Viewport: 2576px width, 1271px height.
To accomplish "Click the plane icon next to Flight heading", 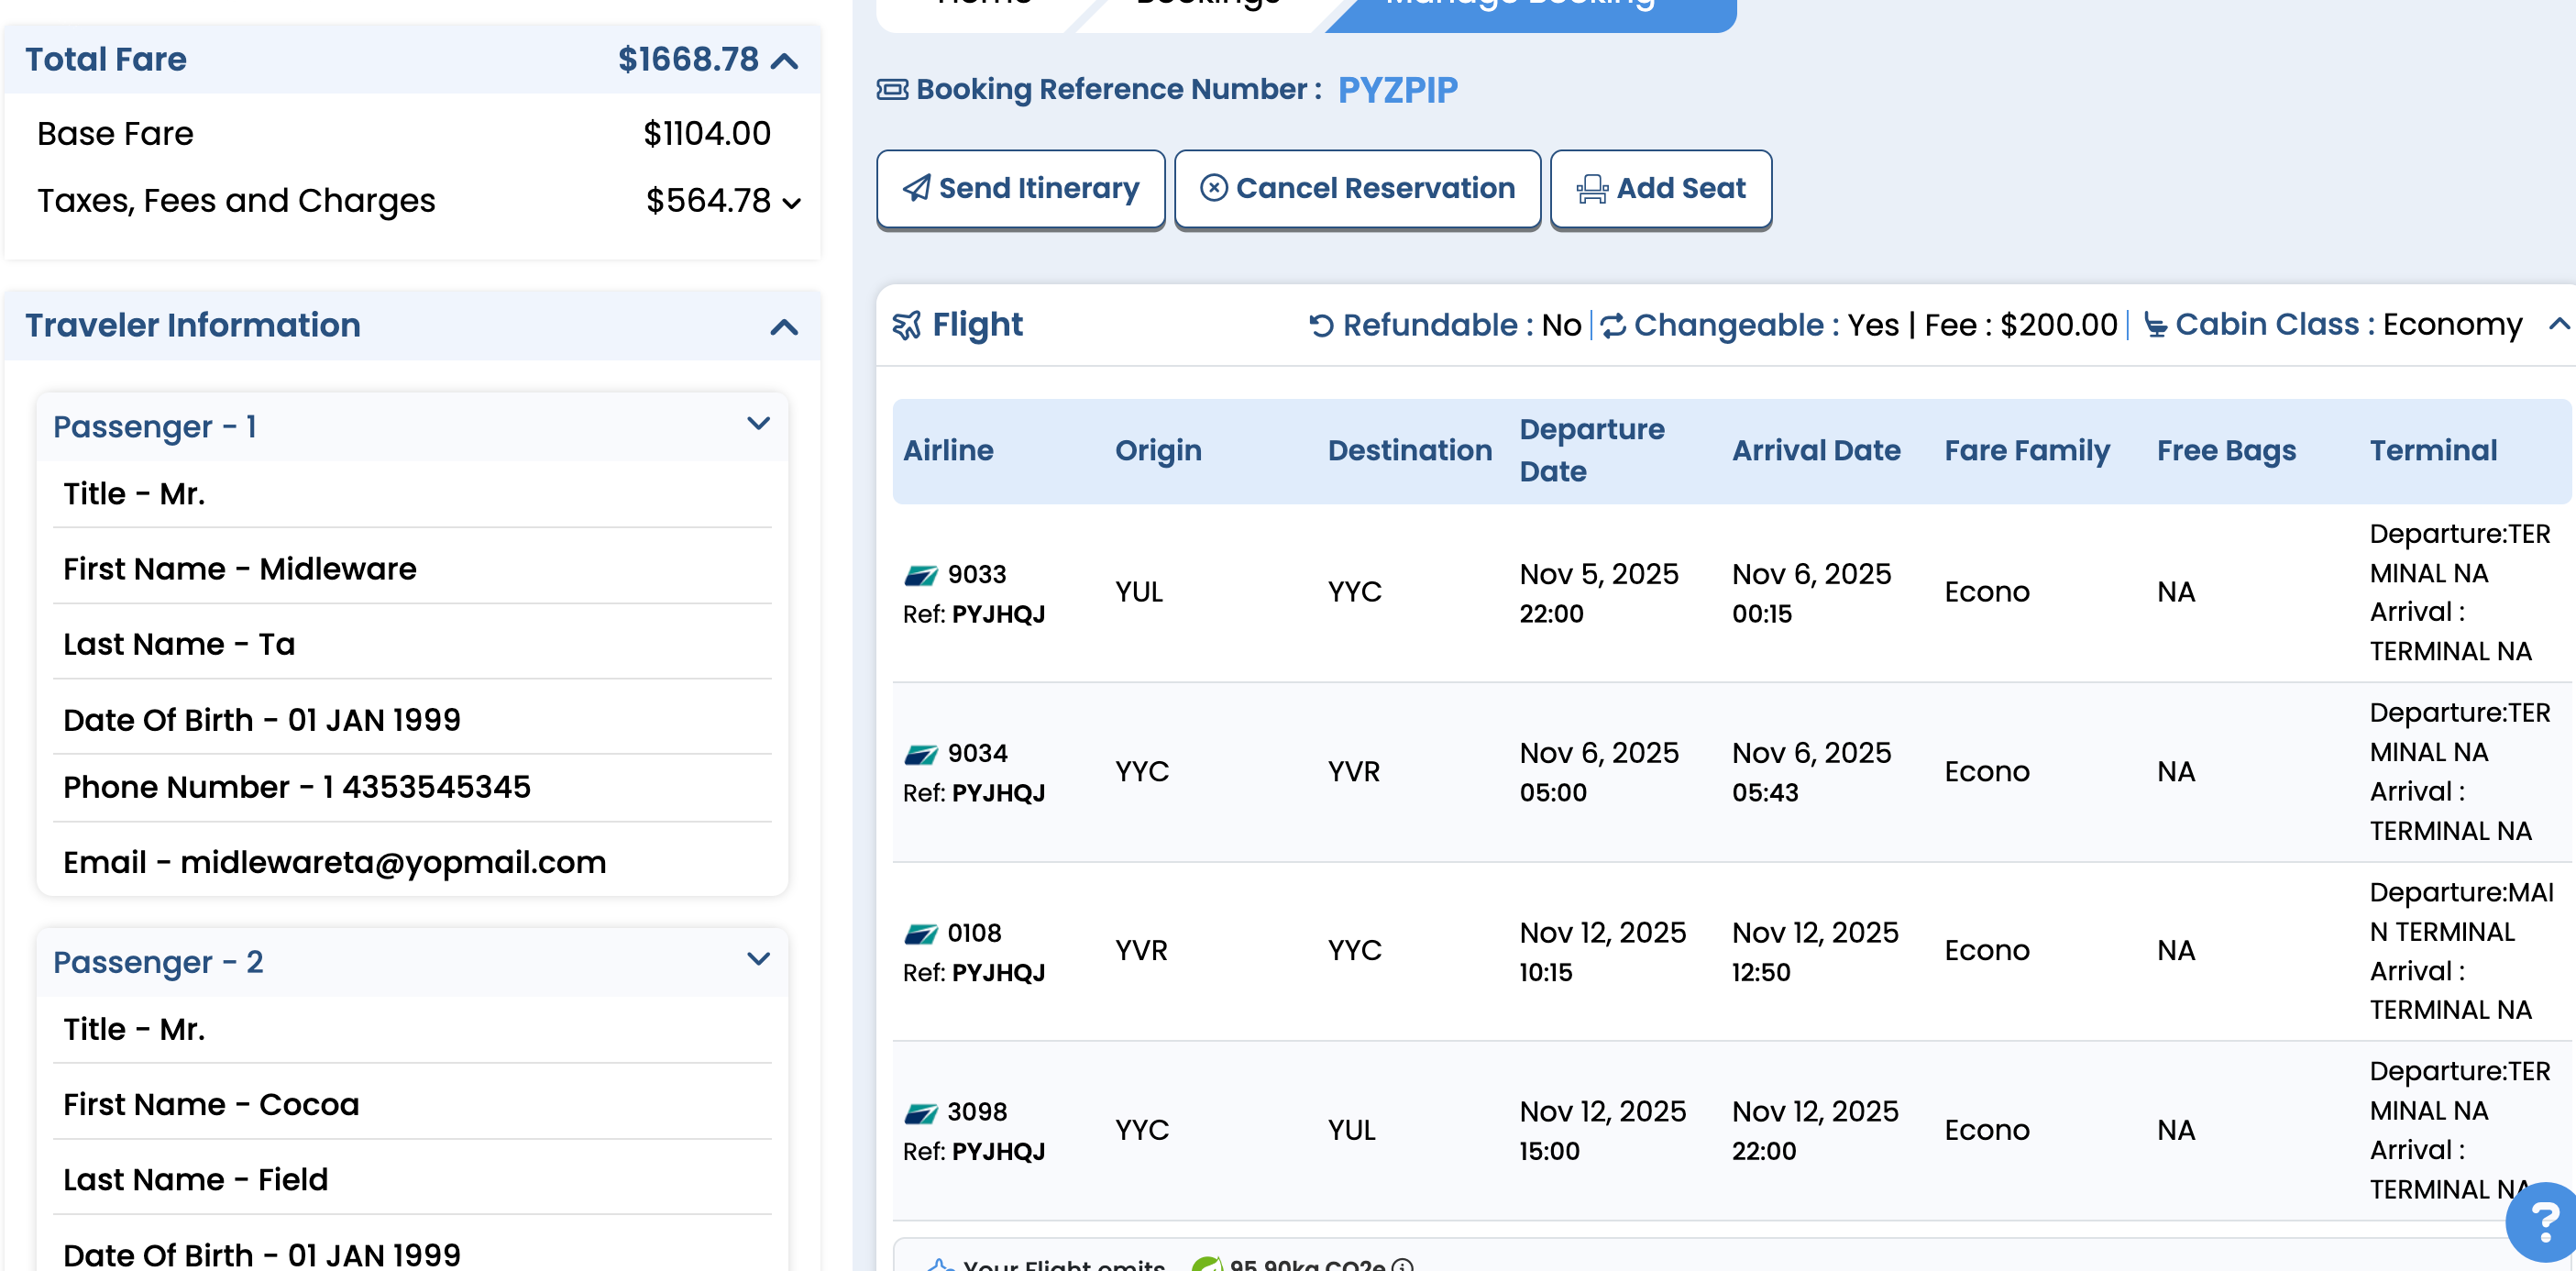I will pos(907,325).
